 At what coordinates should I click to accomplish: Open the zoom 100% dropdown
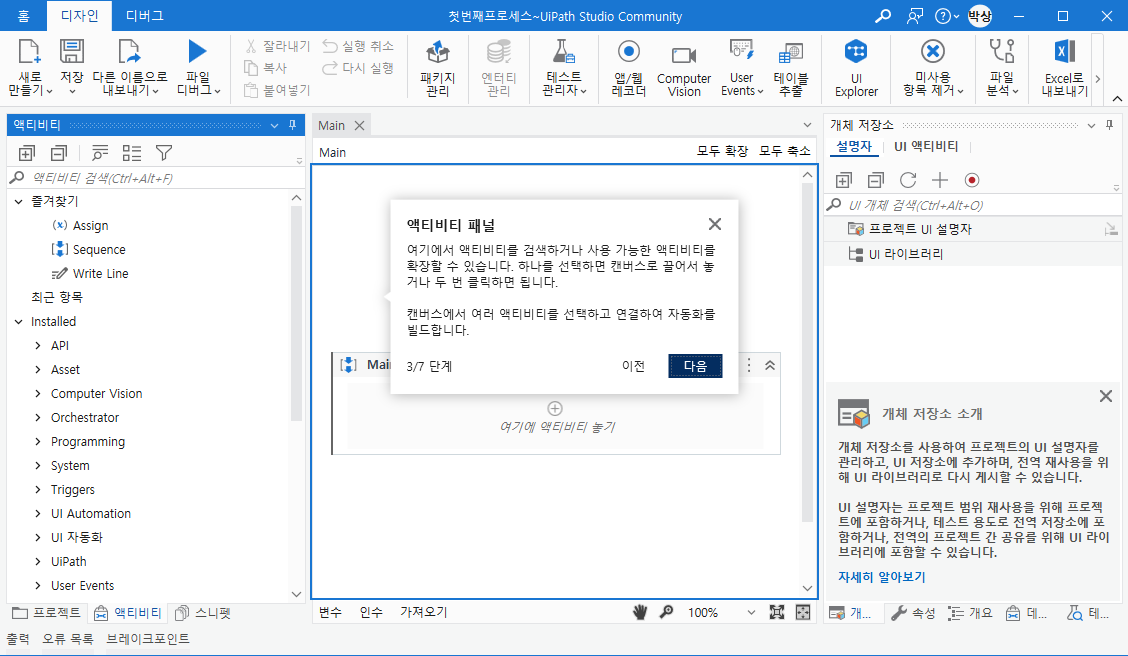751,612
